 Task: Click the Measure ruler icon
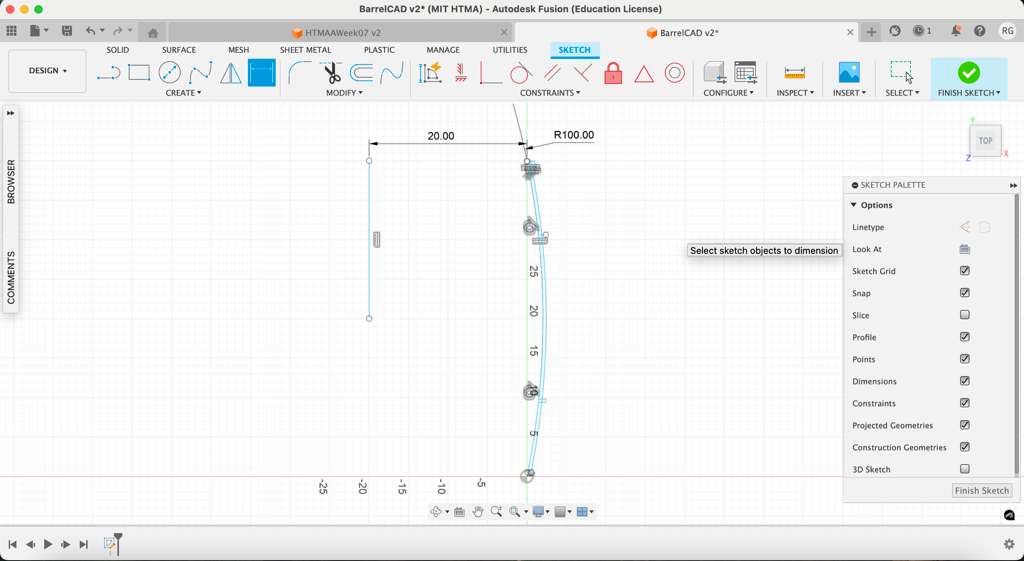(x=794, y=73)
